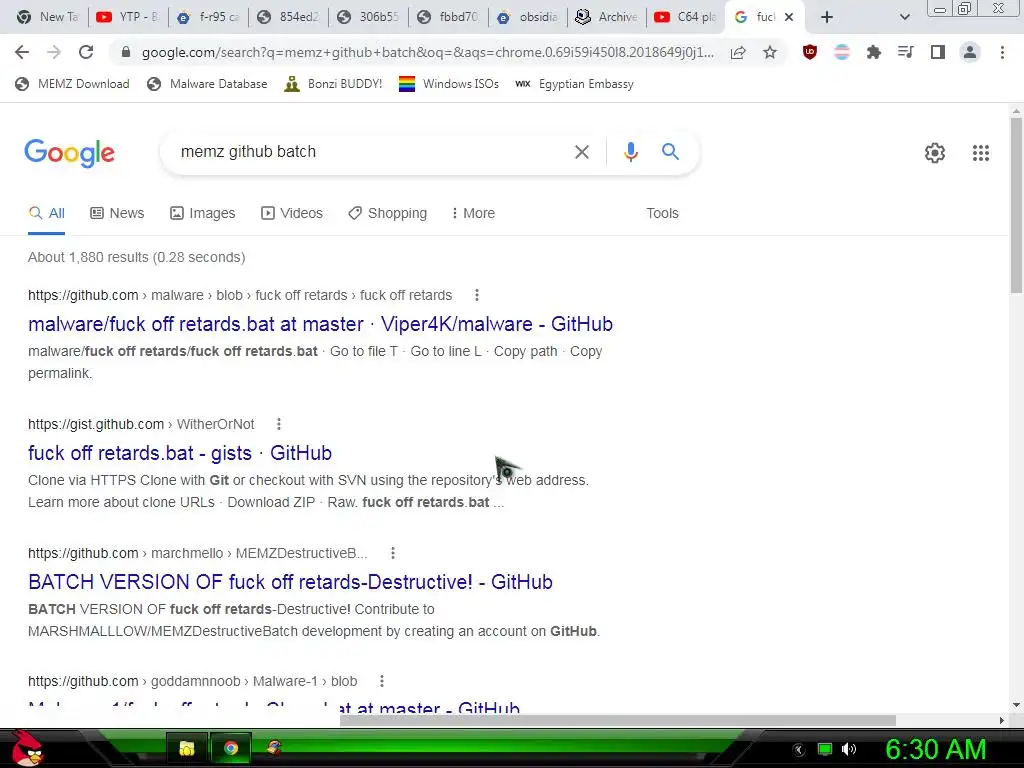
Task: Open options for the WitherOrNot gist result
Action: coord(279,424)
